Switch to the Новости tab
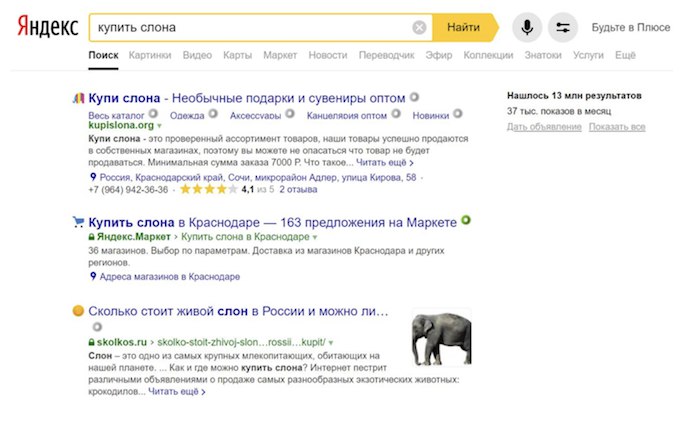The width and height of the screenshot is (700, 424). [x=328, y=55]
